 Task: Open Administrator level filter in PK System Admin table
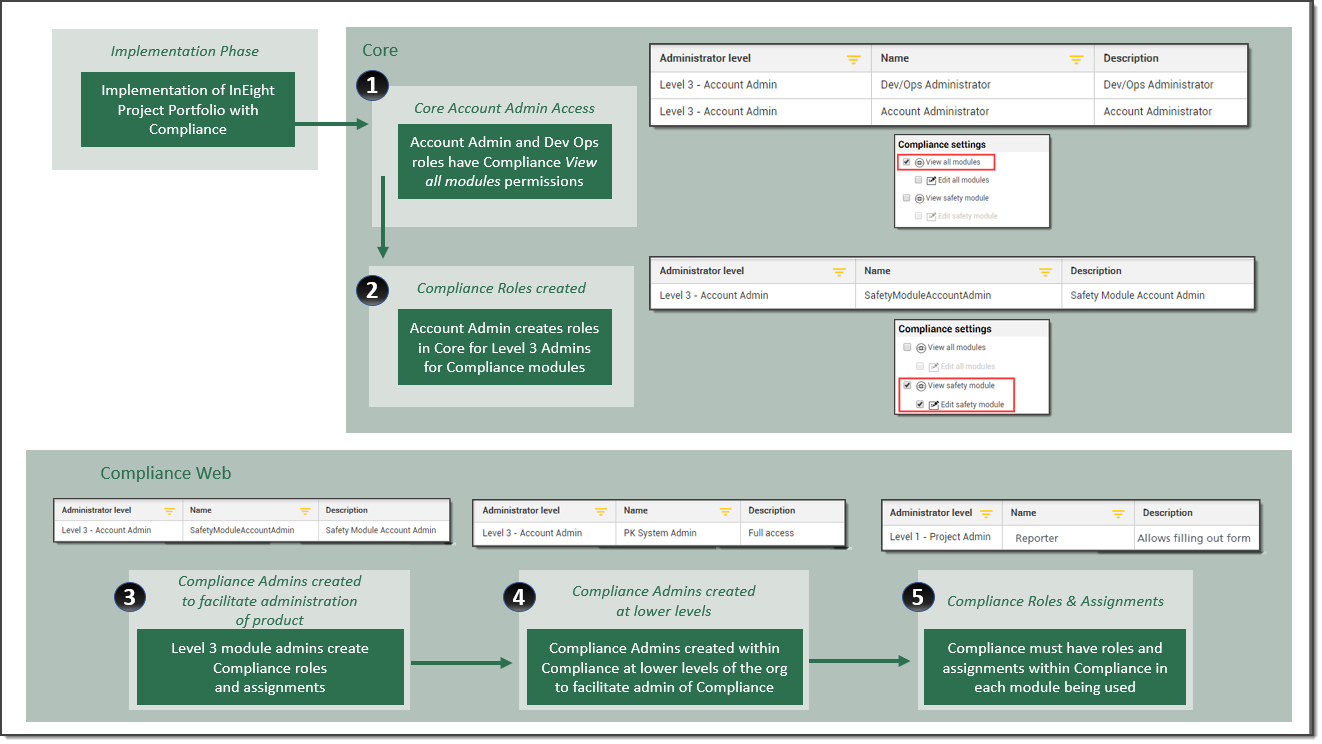(600, 511)
